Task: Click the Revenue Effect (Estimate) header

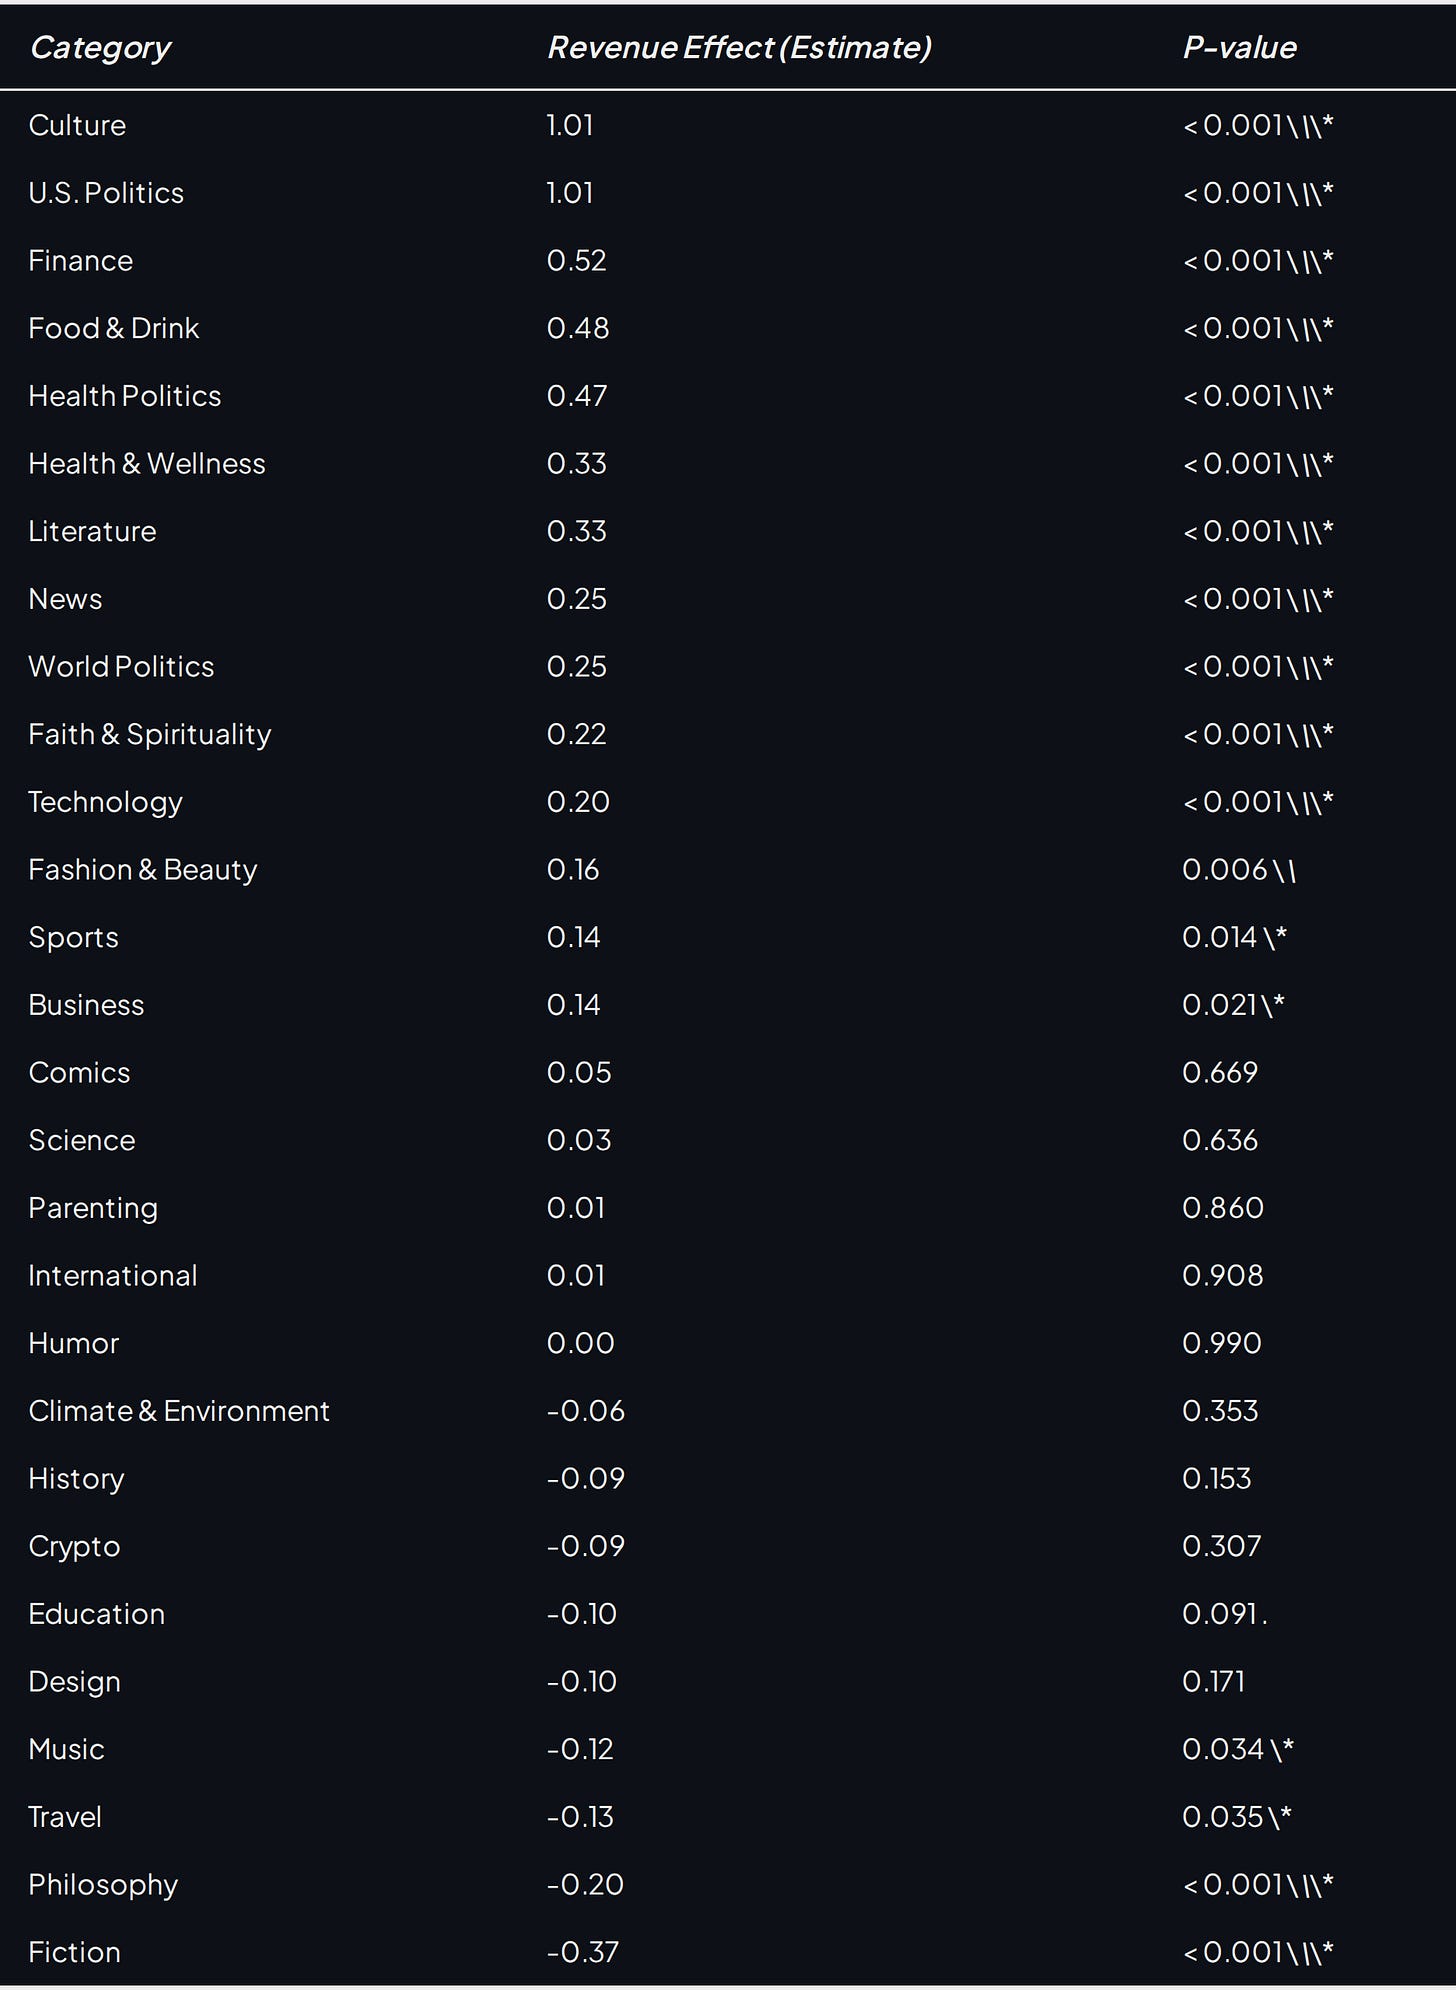Action: pos(739,48)
